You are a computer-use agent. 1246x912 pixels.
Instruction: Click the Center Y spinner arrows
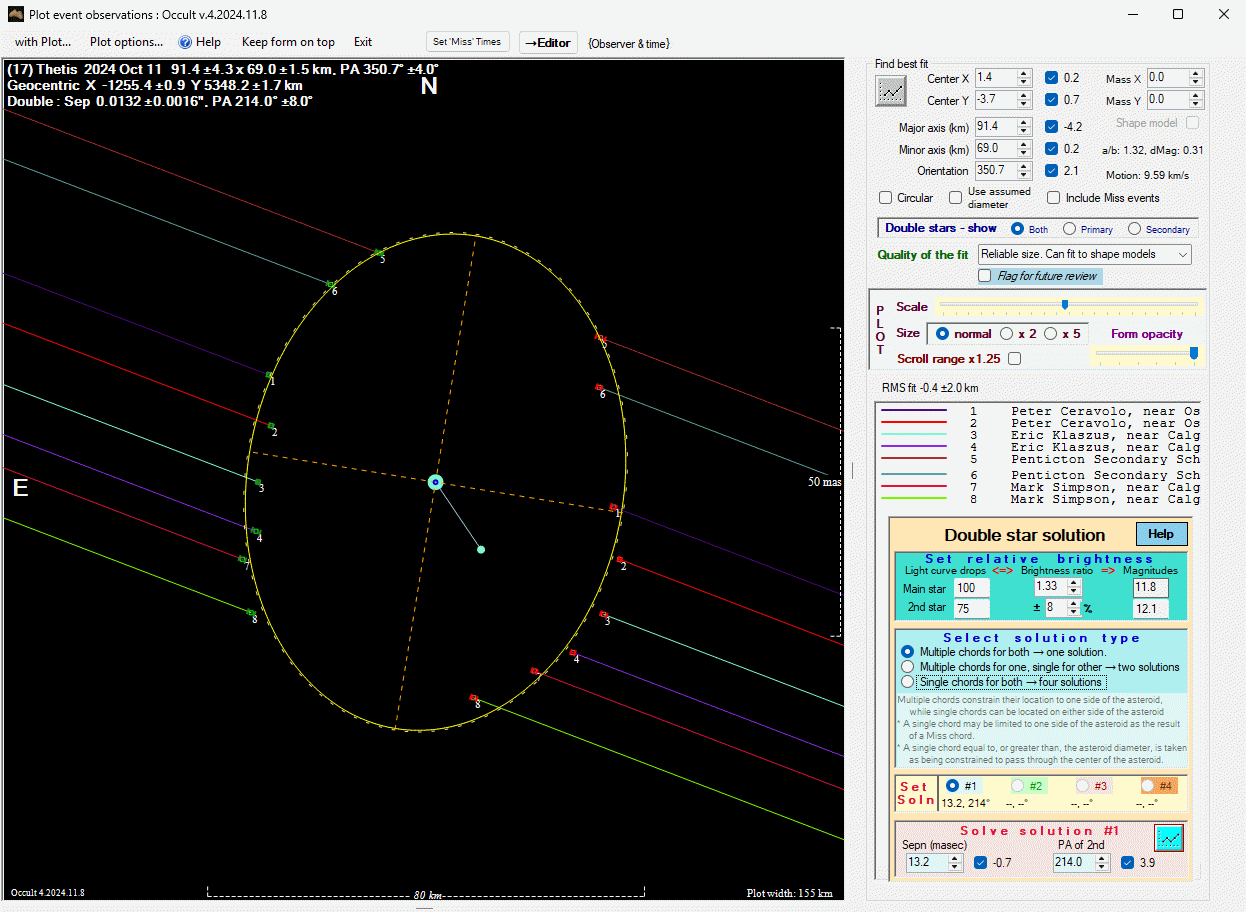(1024, 100)
